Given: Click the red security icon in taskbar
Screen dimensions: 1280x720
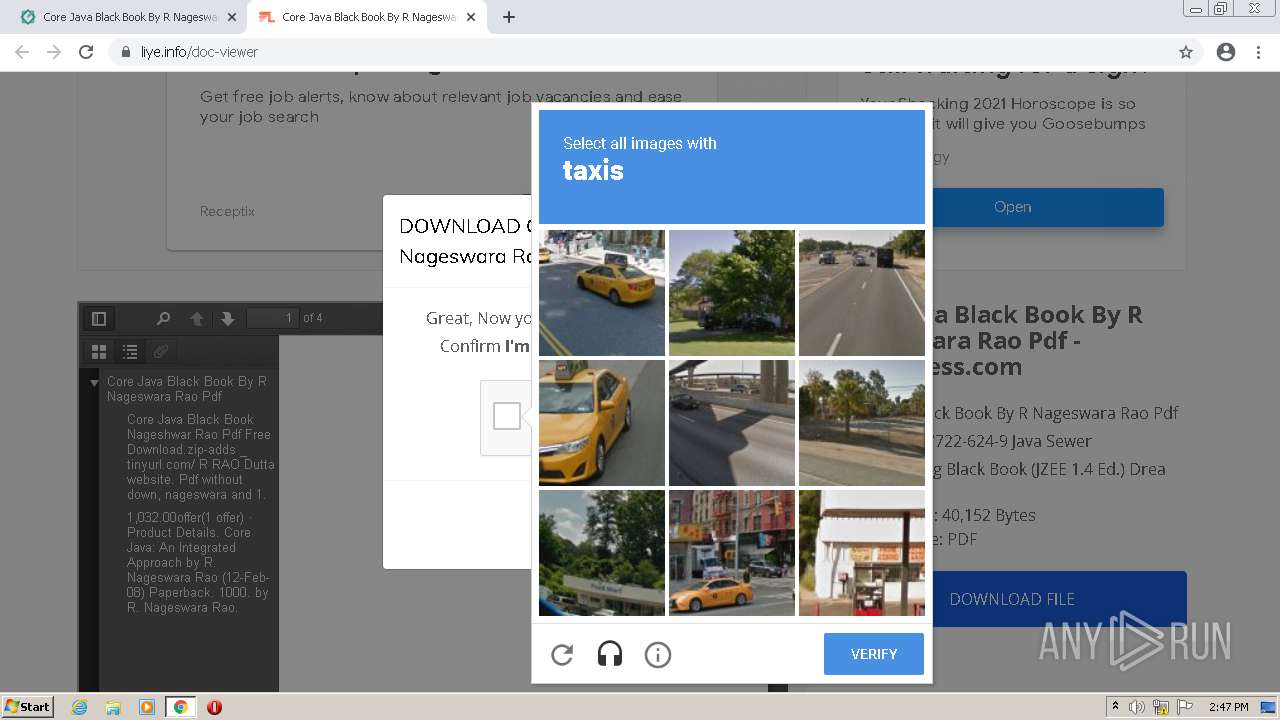Looking at the screenshot, I should (x=214, y=707).
